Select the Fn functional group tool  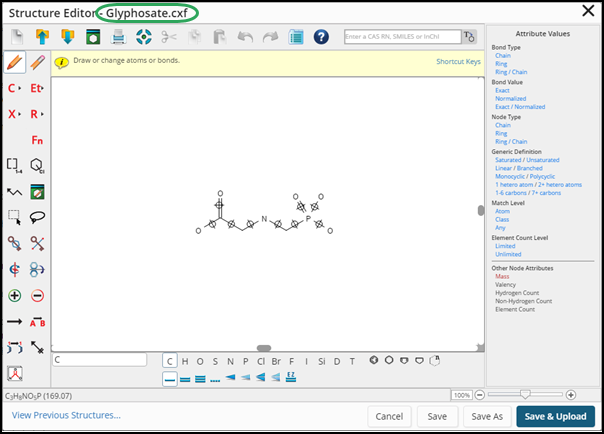pyautogui.click(x=37, y=140)
